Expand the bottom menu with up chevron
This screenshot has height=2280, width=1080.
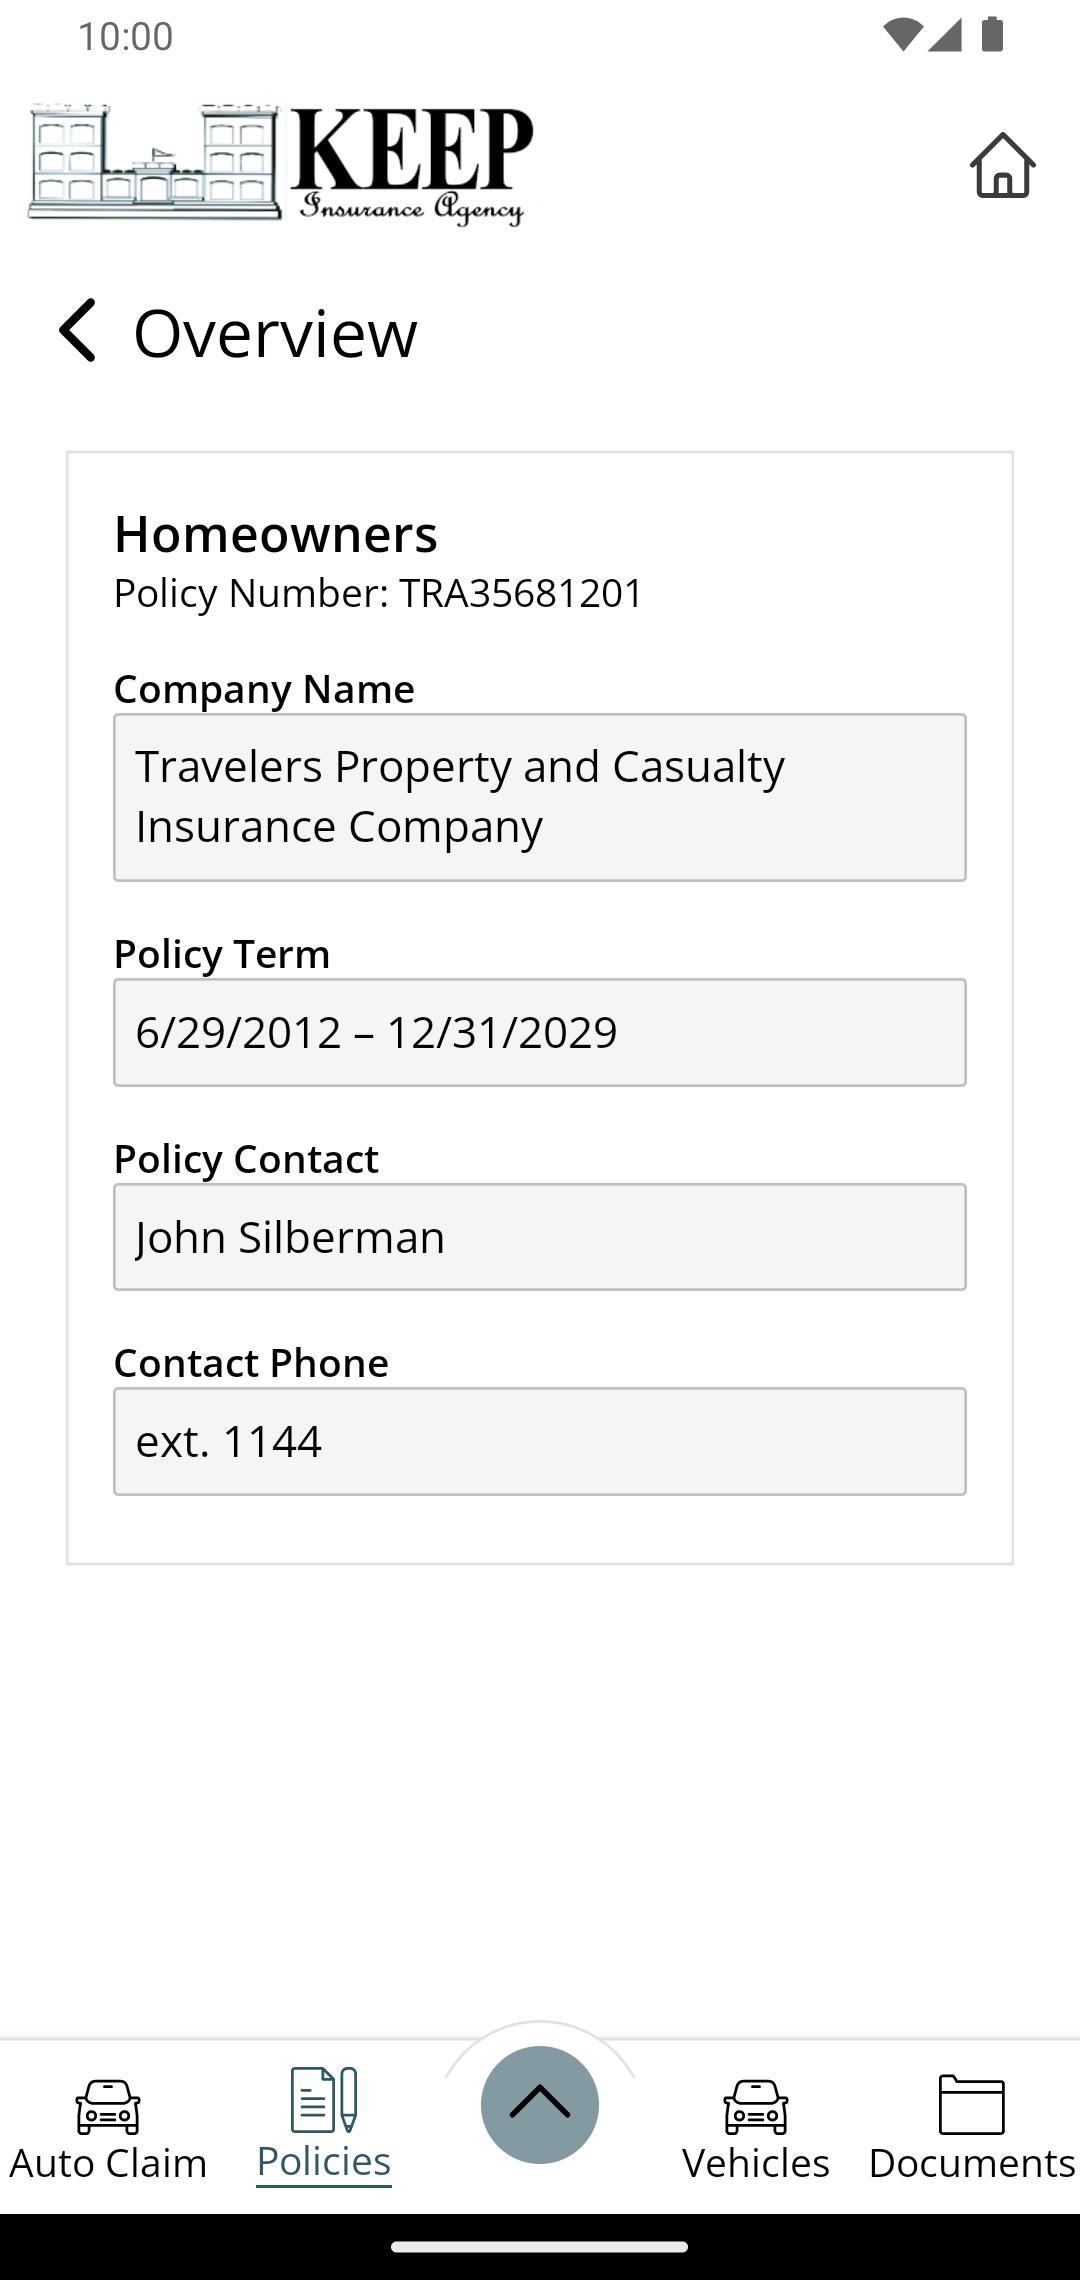[x=540, y=2105]
